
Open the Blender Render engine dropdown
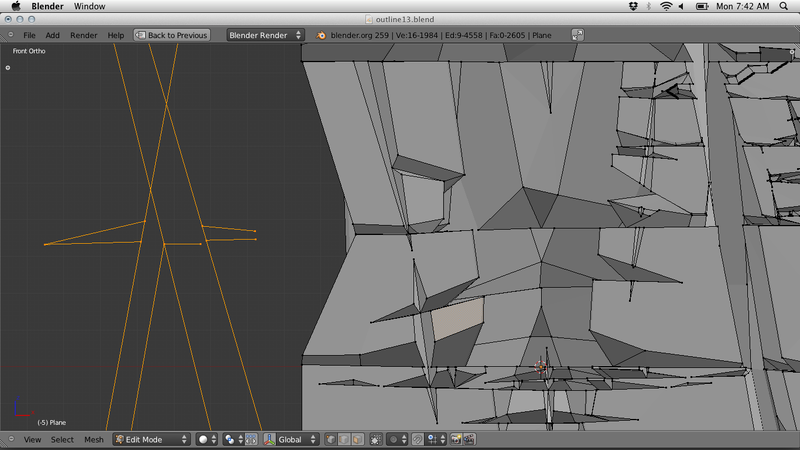pyautogui.click(x=265, y=35)
